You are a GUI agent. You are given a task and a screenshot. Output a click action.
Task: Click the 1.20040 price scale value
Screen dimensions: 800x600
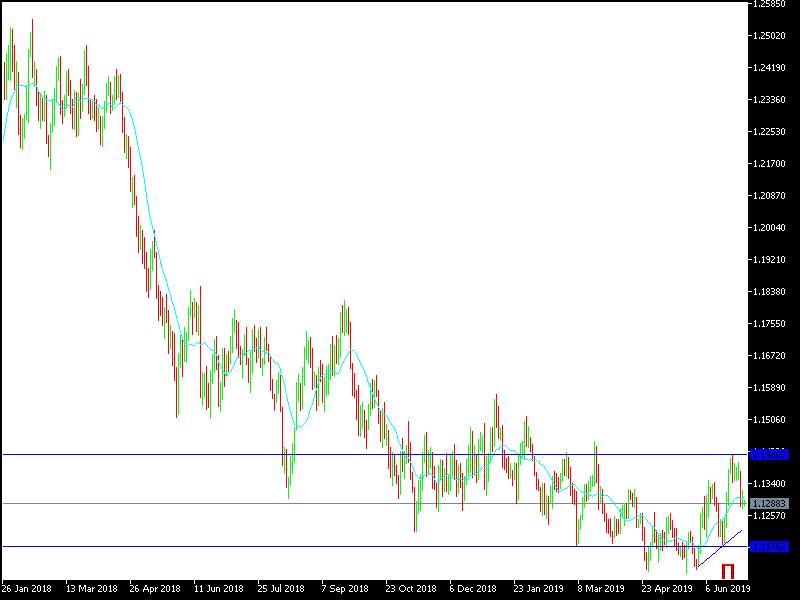(769, 228)
